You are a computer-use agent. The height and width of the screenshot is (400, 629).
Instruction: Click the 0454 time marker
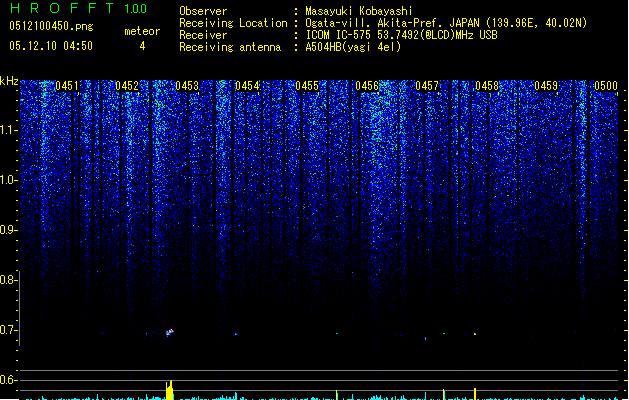pyautogui.click(x=247, y=86)
